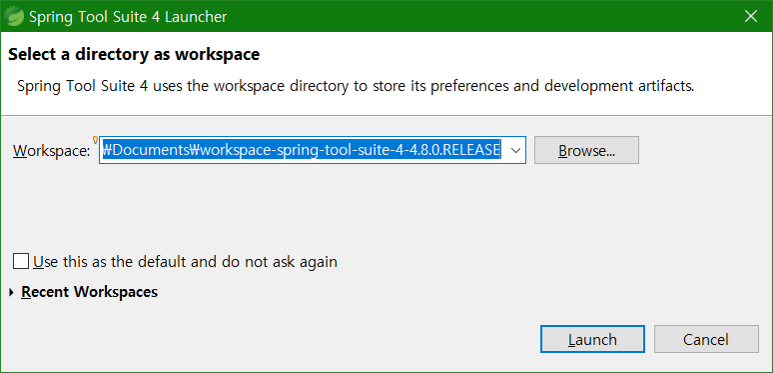Viewport: 773px width, 373px height.
Task: Click the Browse... button
Action: pyautogui.click(x=586, y=150)
